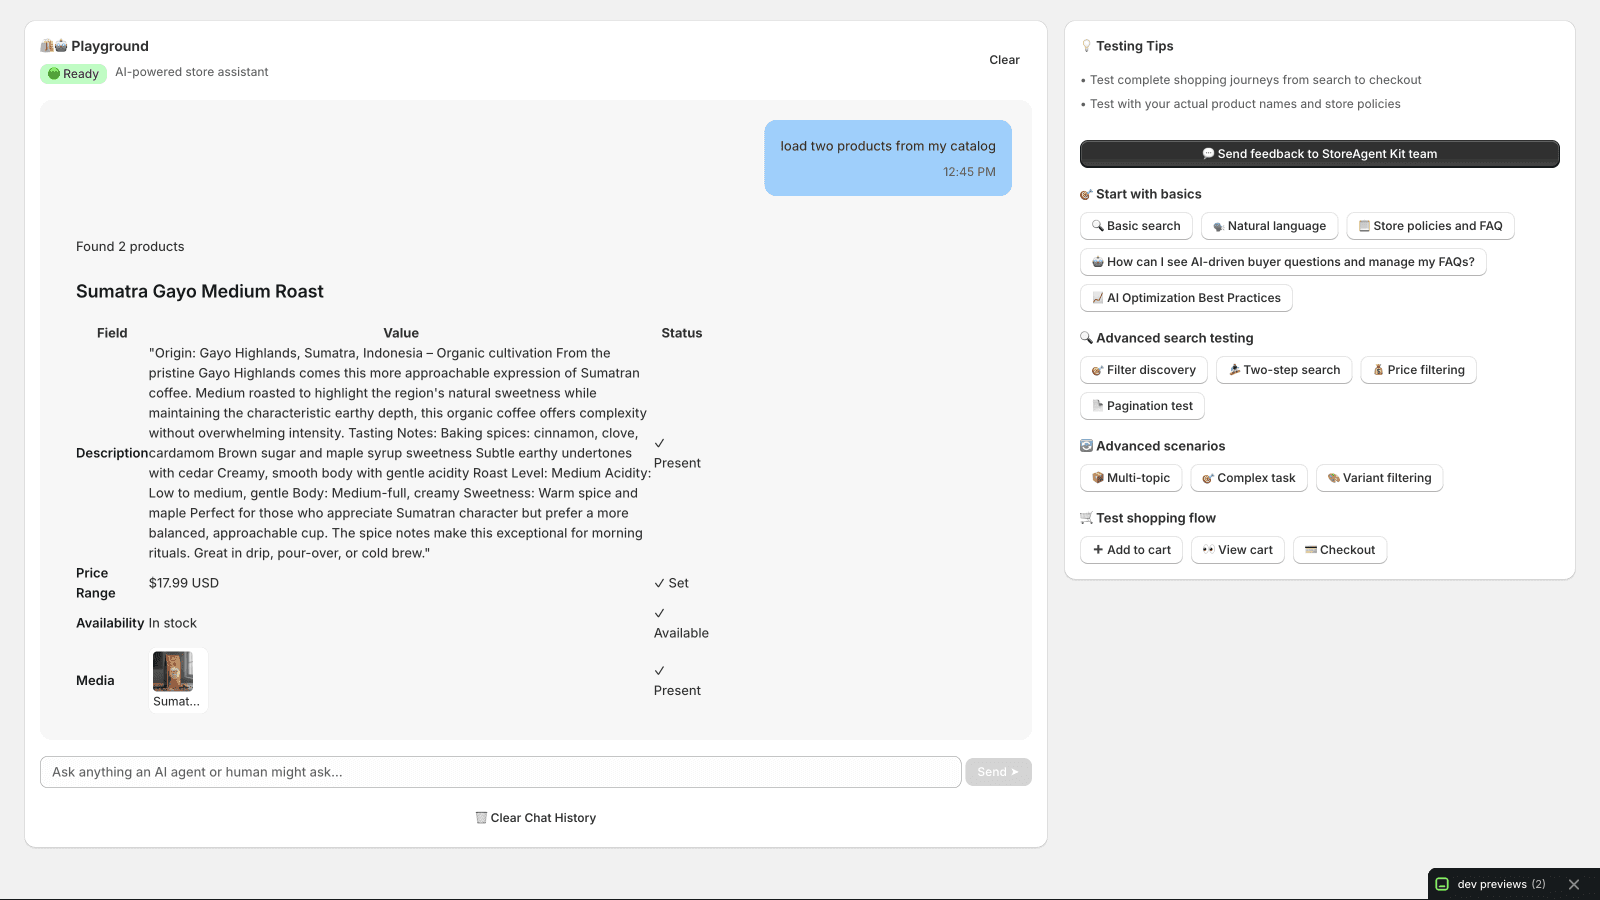Click the Test shopping flow cart icon
The image size is (1600, 900).
tap(1086, 518)
